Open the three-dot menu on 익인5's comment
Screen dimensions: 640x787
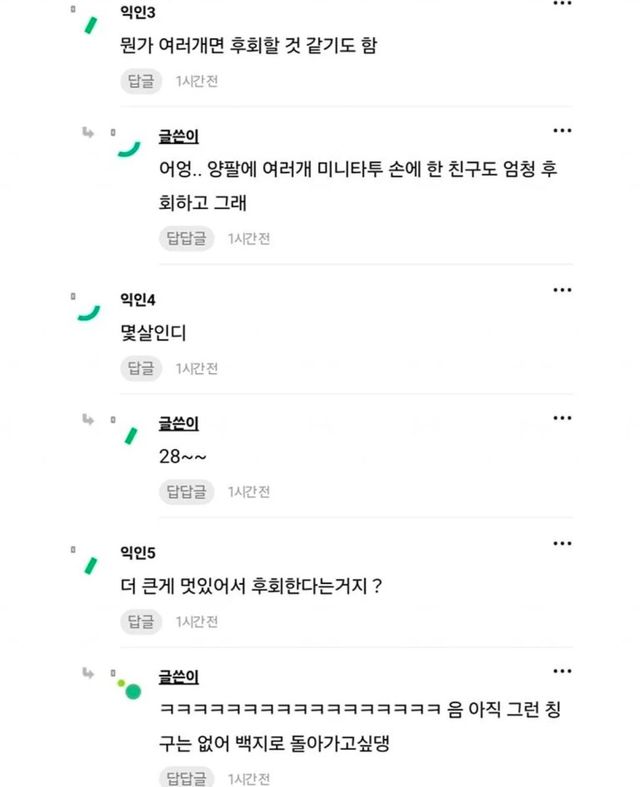pos(562,543)
